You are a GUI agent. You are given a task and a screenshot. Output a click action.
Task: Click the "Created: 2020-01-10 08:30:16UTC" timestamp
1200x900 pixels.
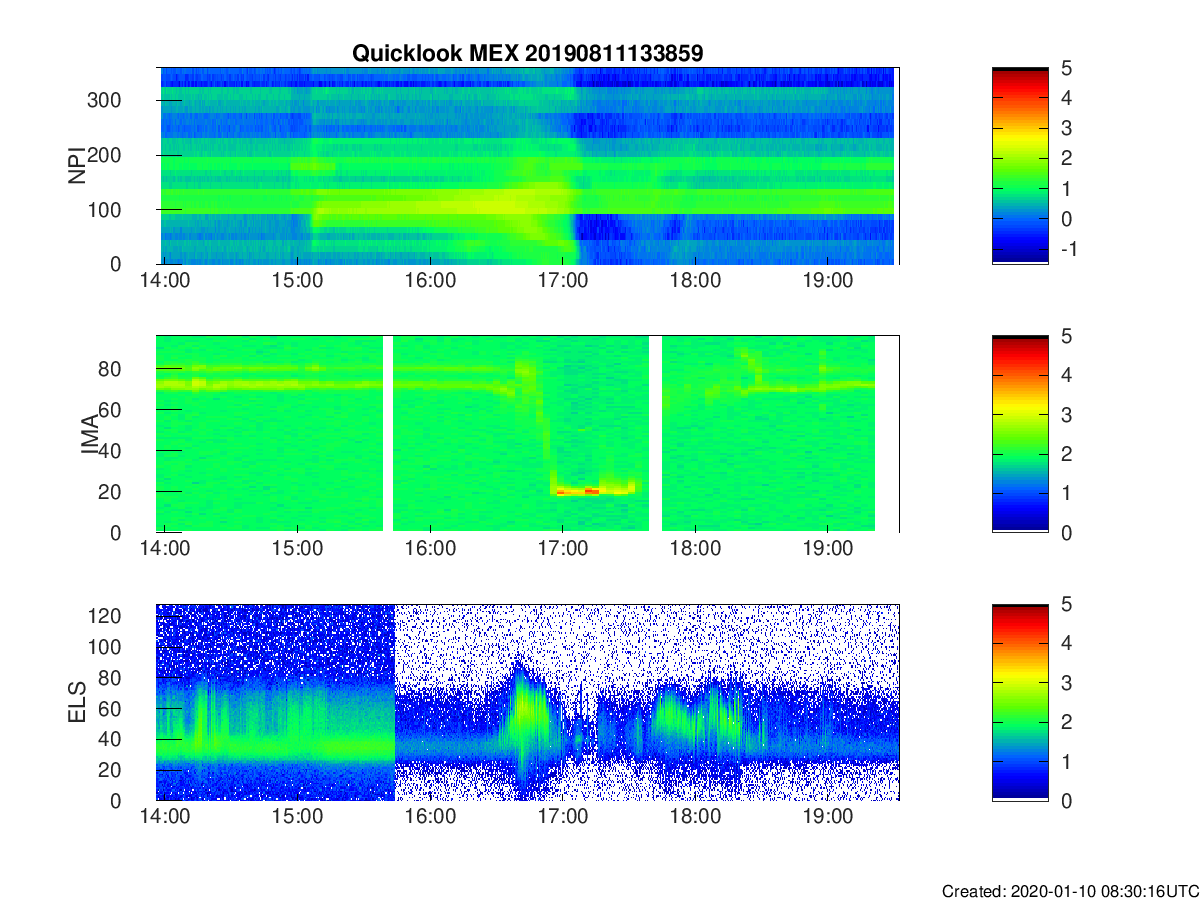1069,891
